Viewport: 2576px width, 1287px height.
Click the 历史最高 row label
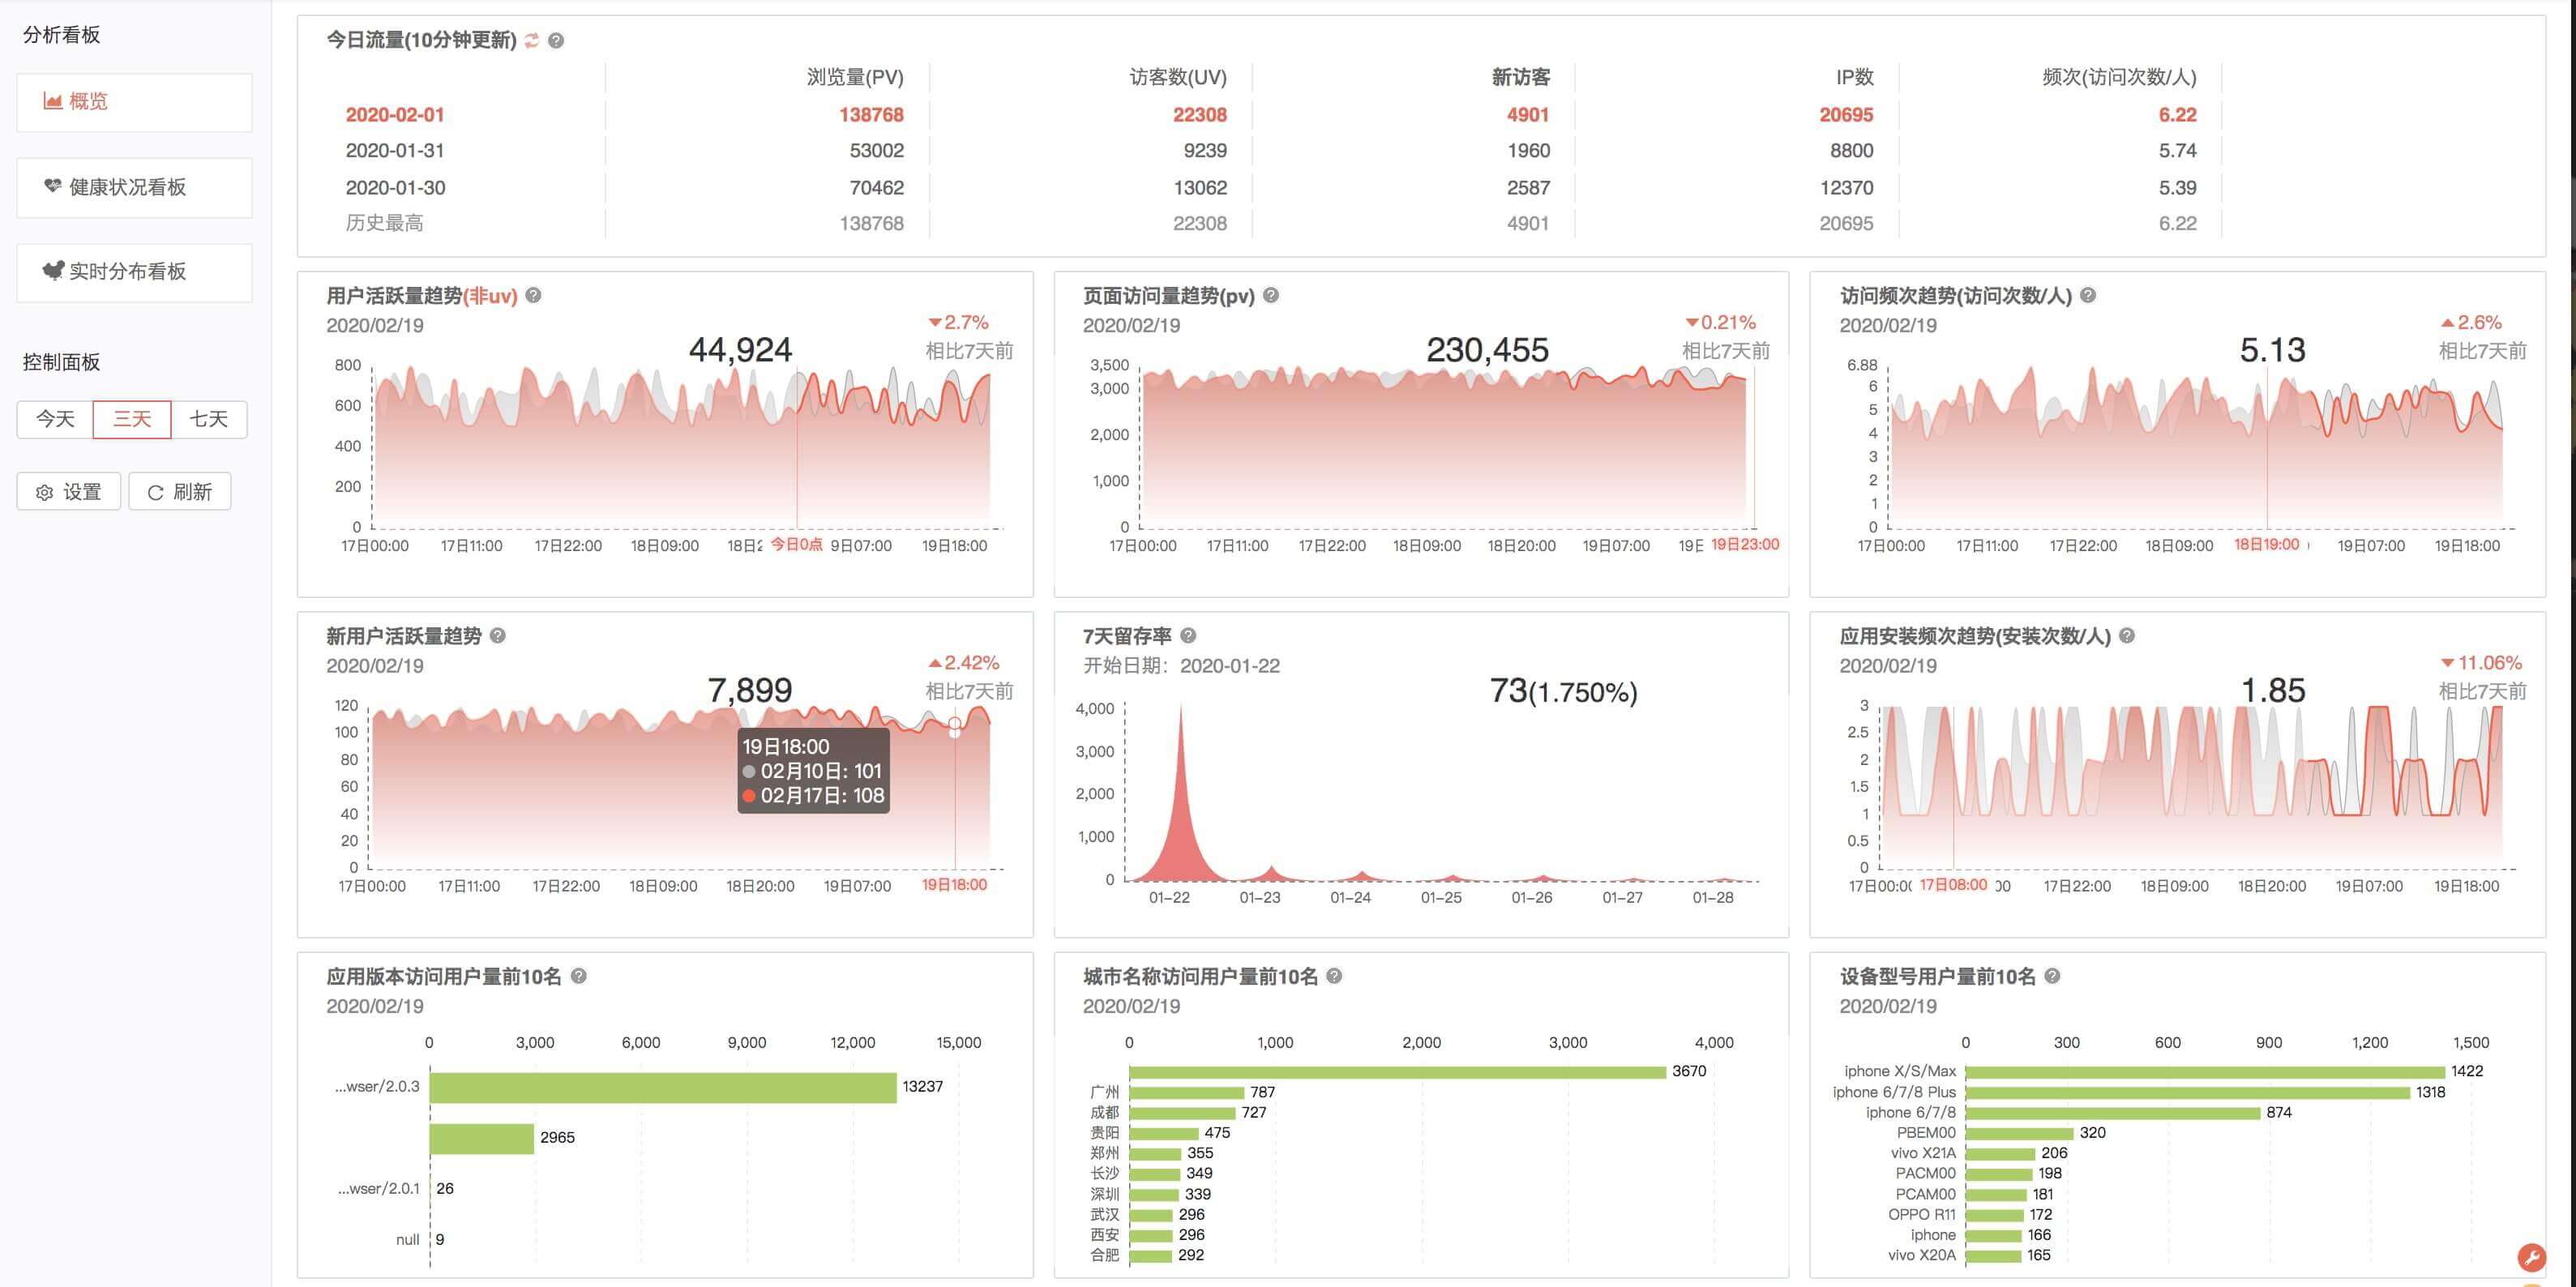pyautogui.click(x=384, y=223)
